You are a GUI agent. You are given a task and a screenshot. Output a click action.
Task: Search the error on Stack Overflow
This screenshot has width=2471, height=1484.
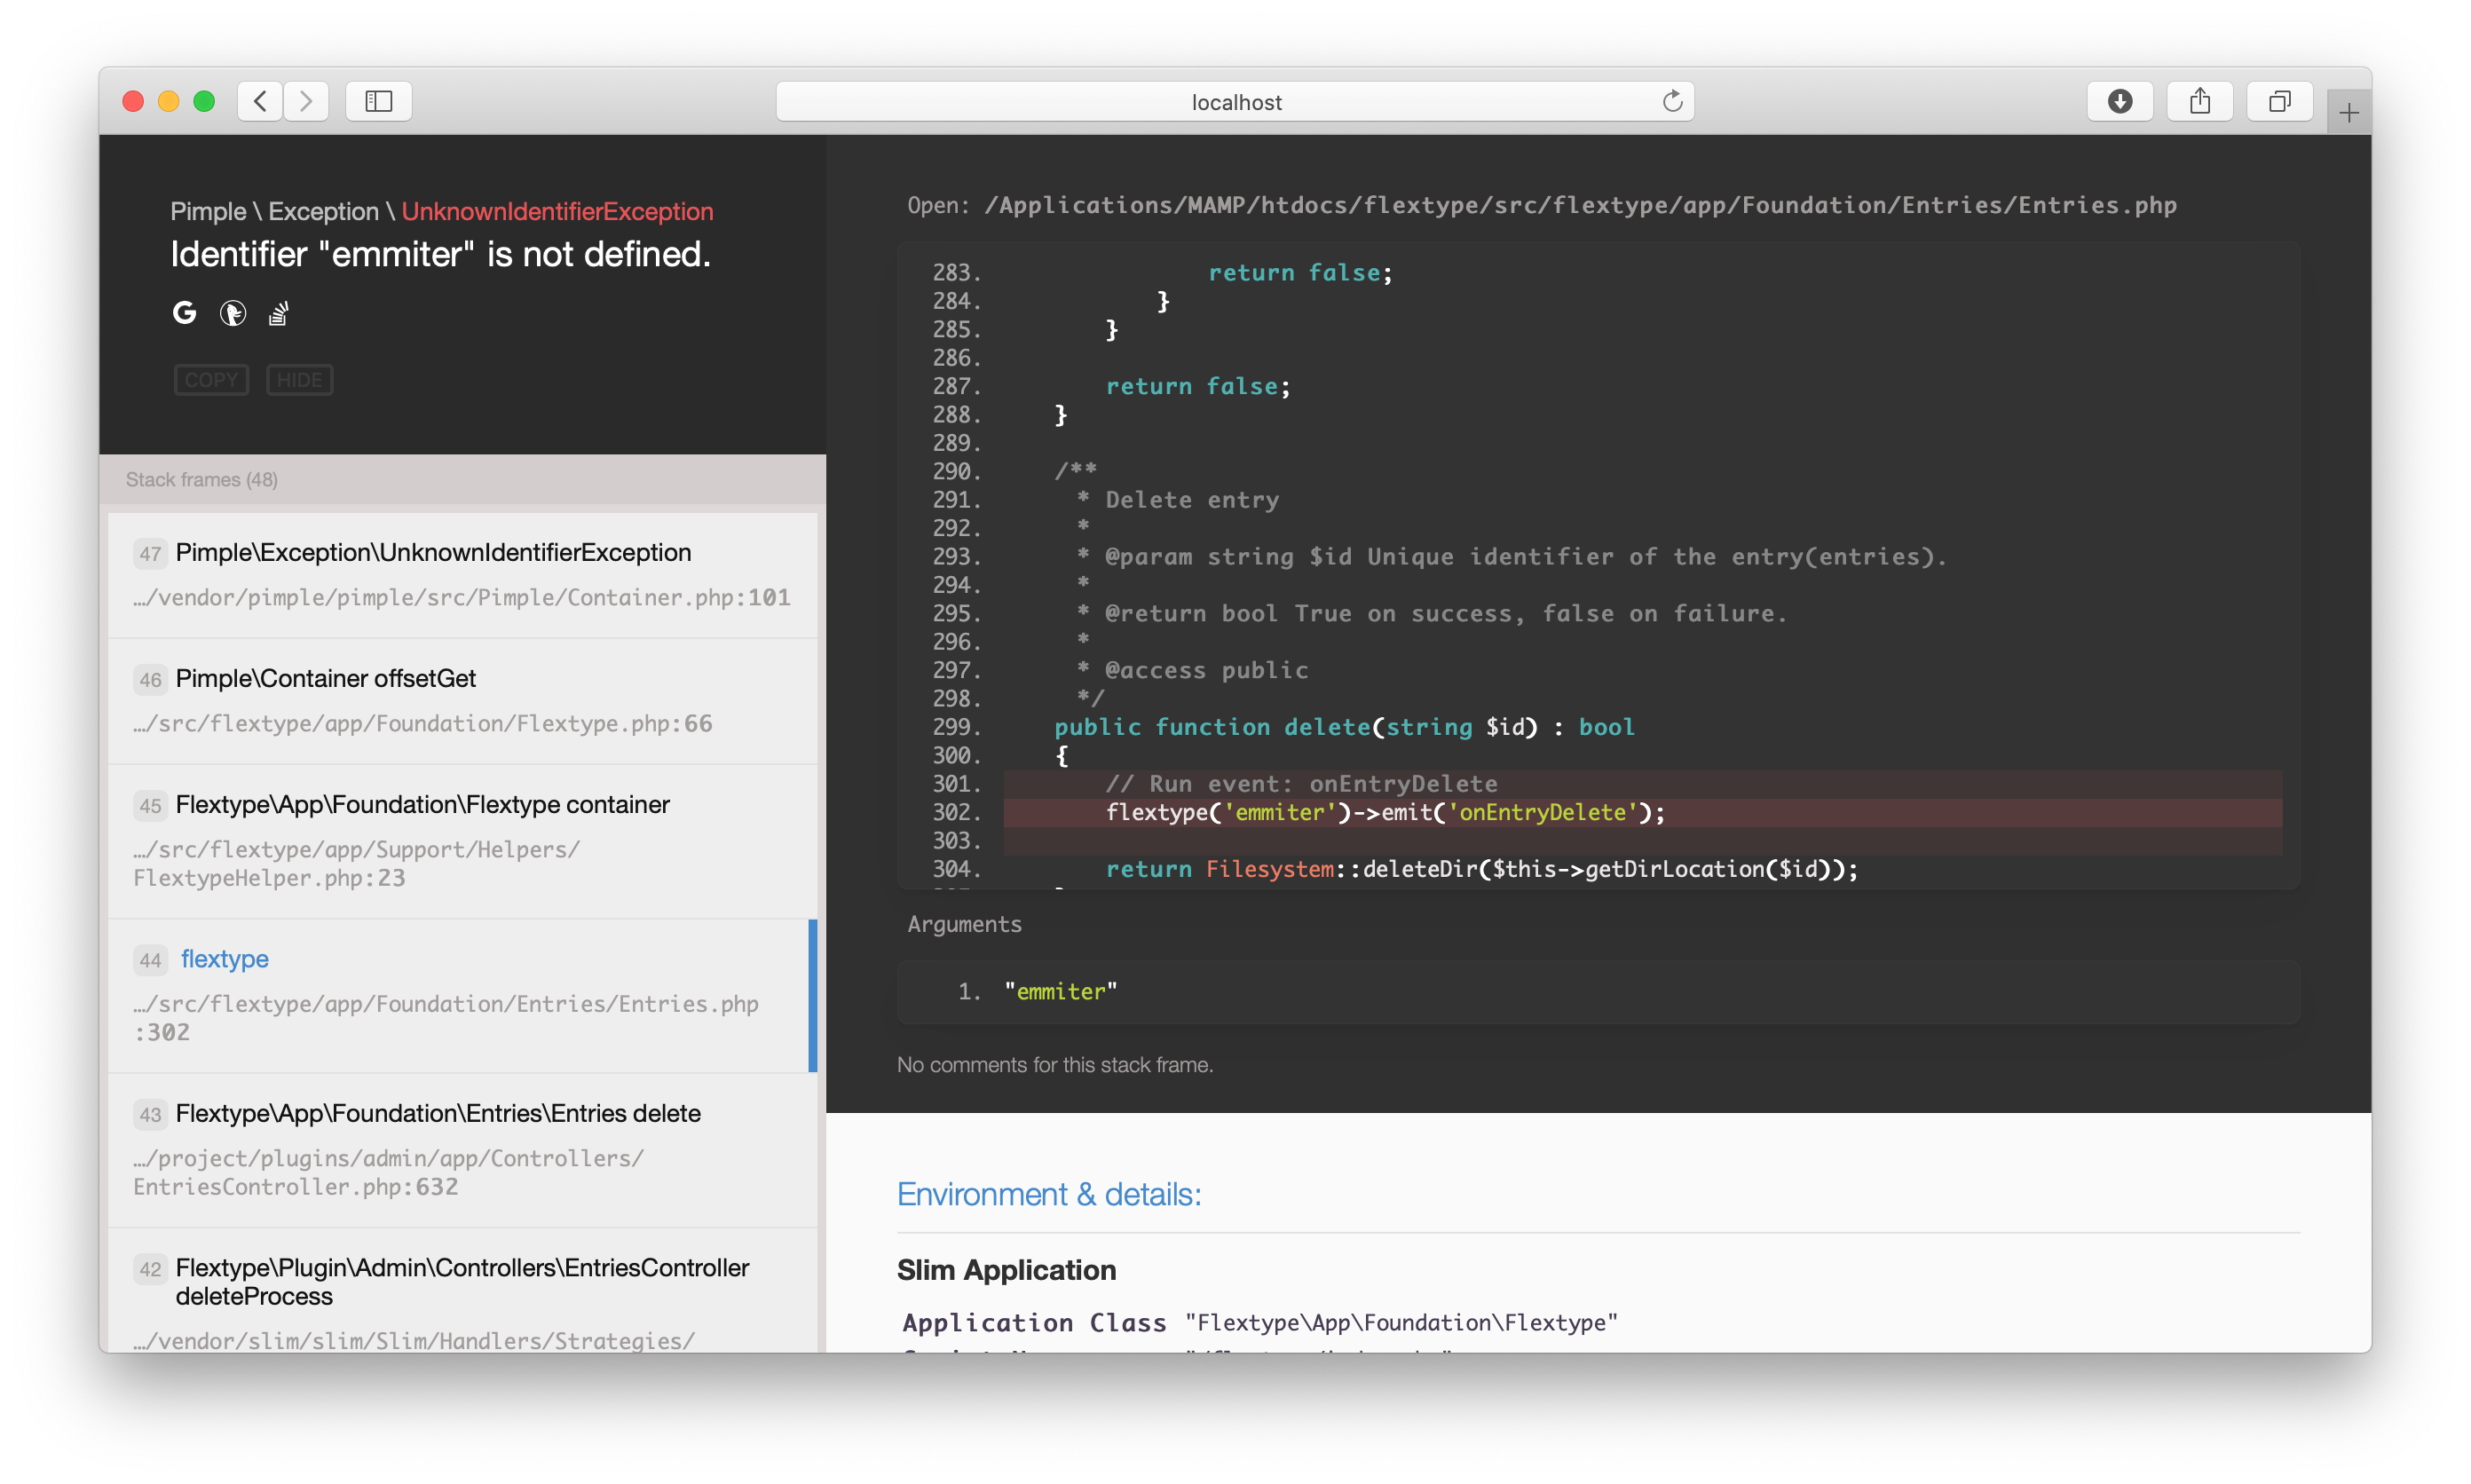tap(278, 313)
